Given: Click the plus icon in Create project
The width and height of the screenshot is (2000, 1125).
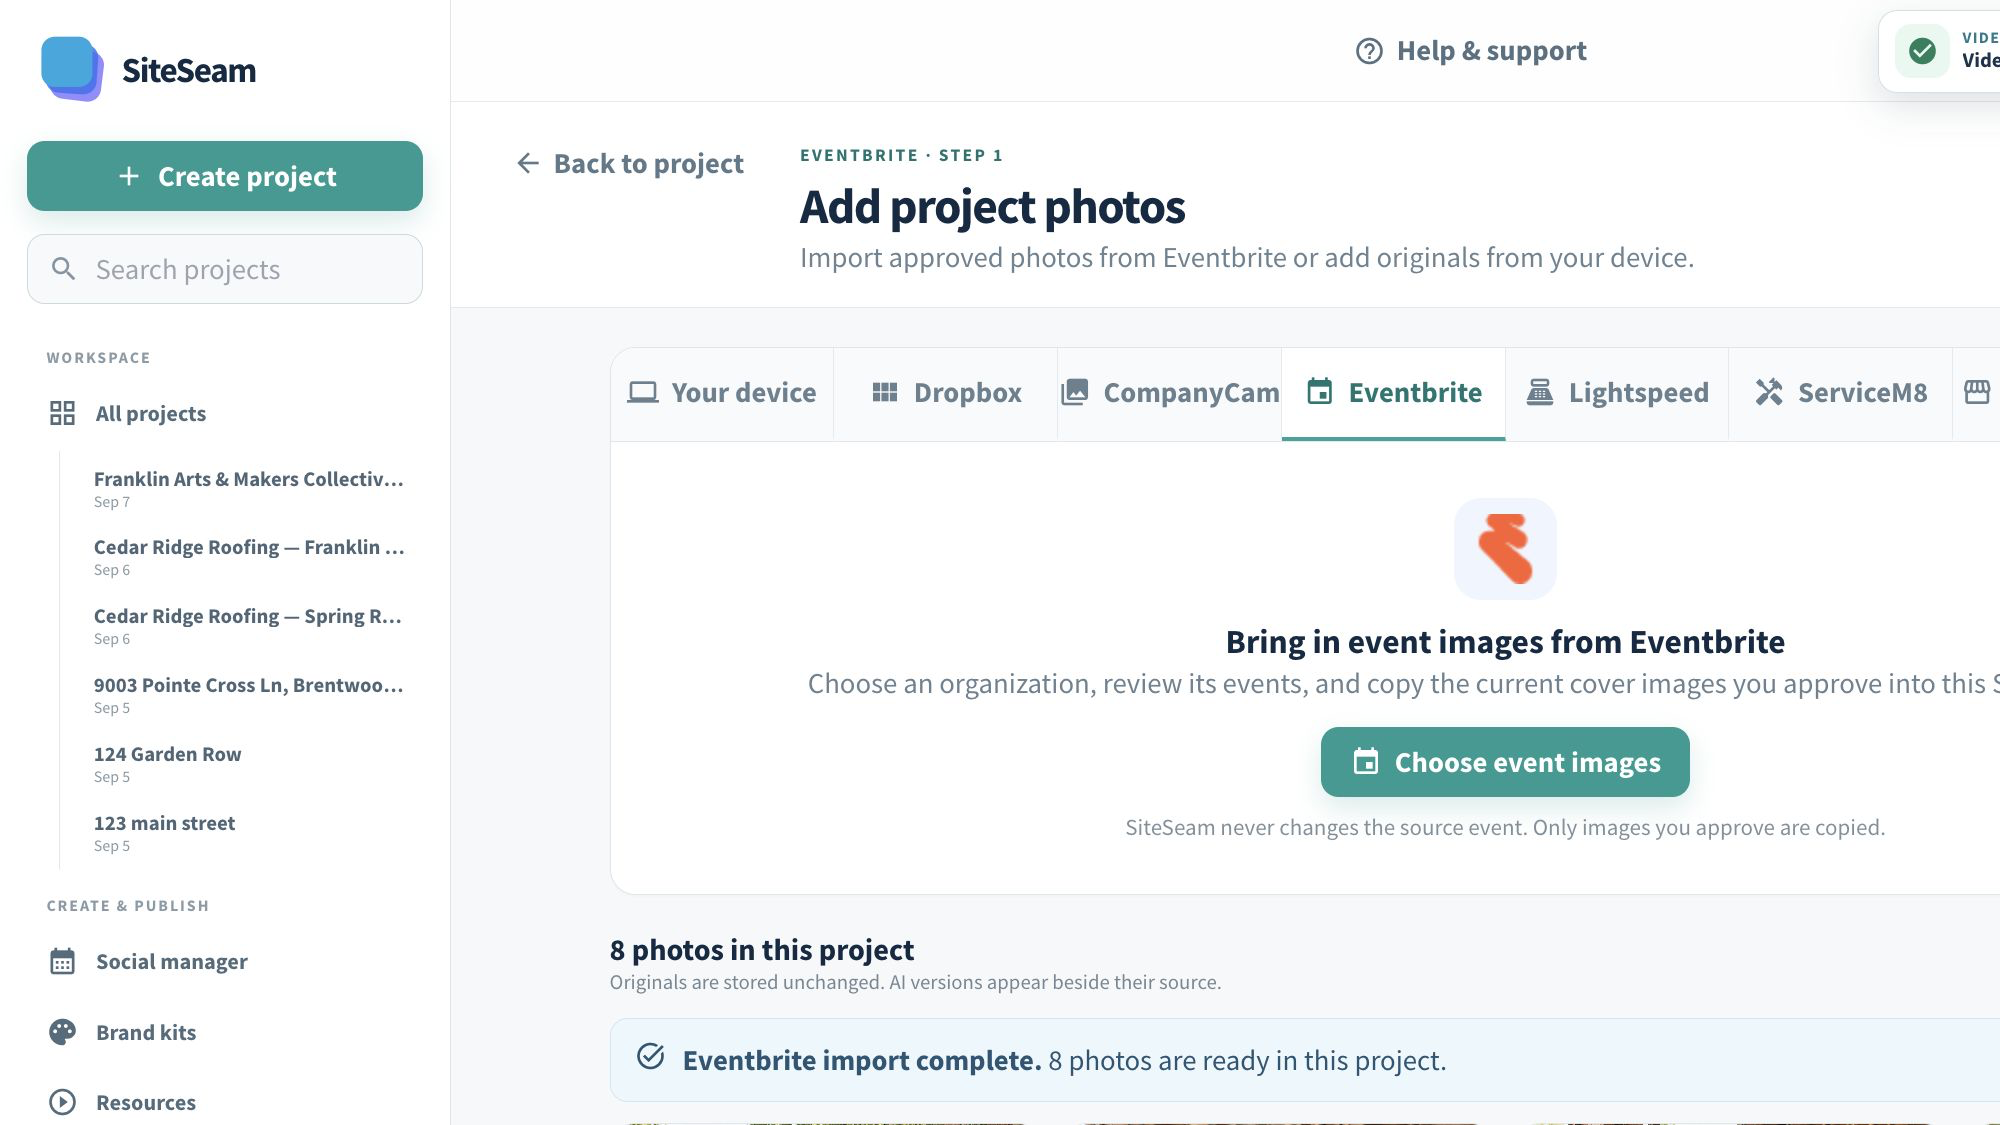Looking at the screenshot, I should pos(129,177).
